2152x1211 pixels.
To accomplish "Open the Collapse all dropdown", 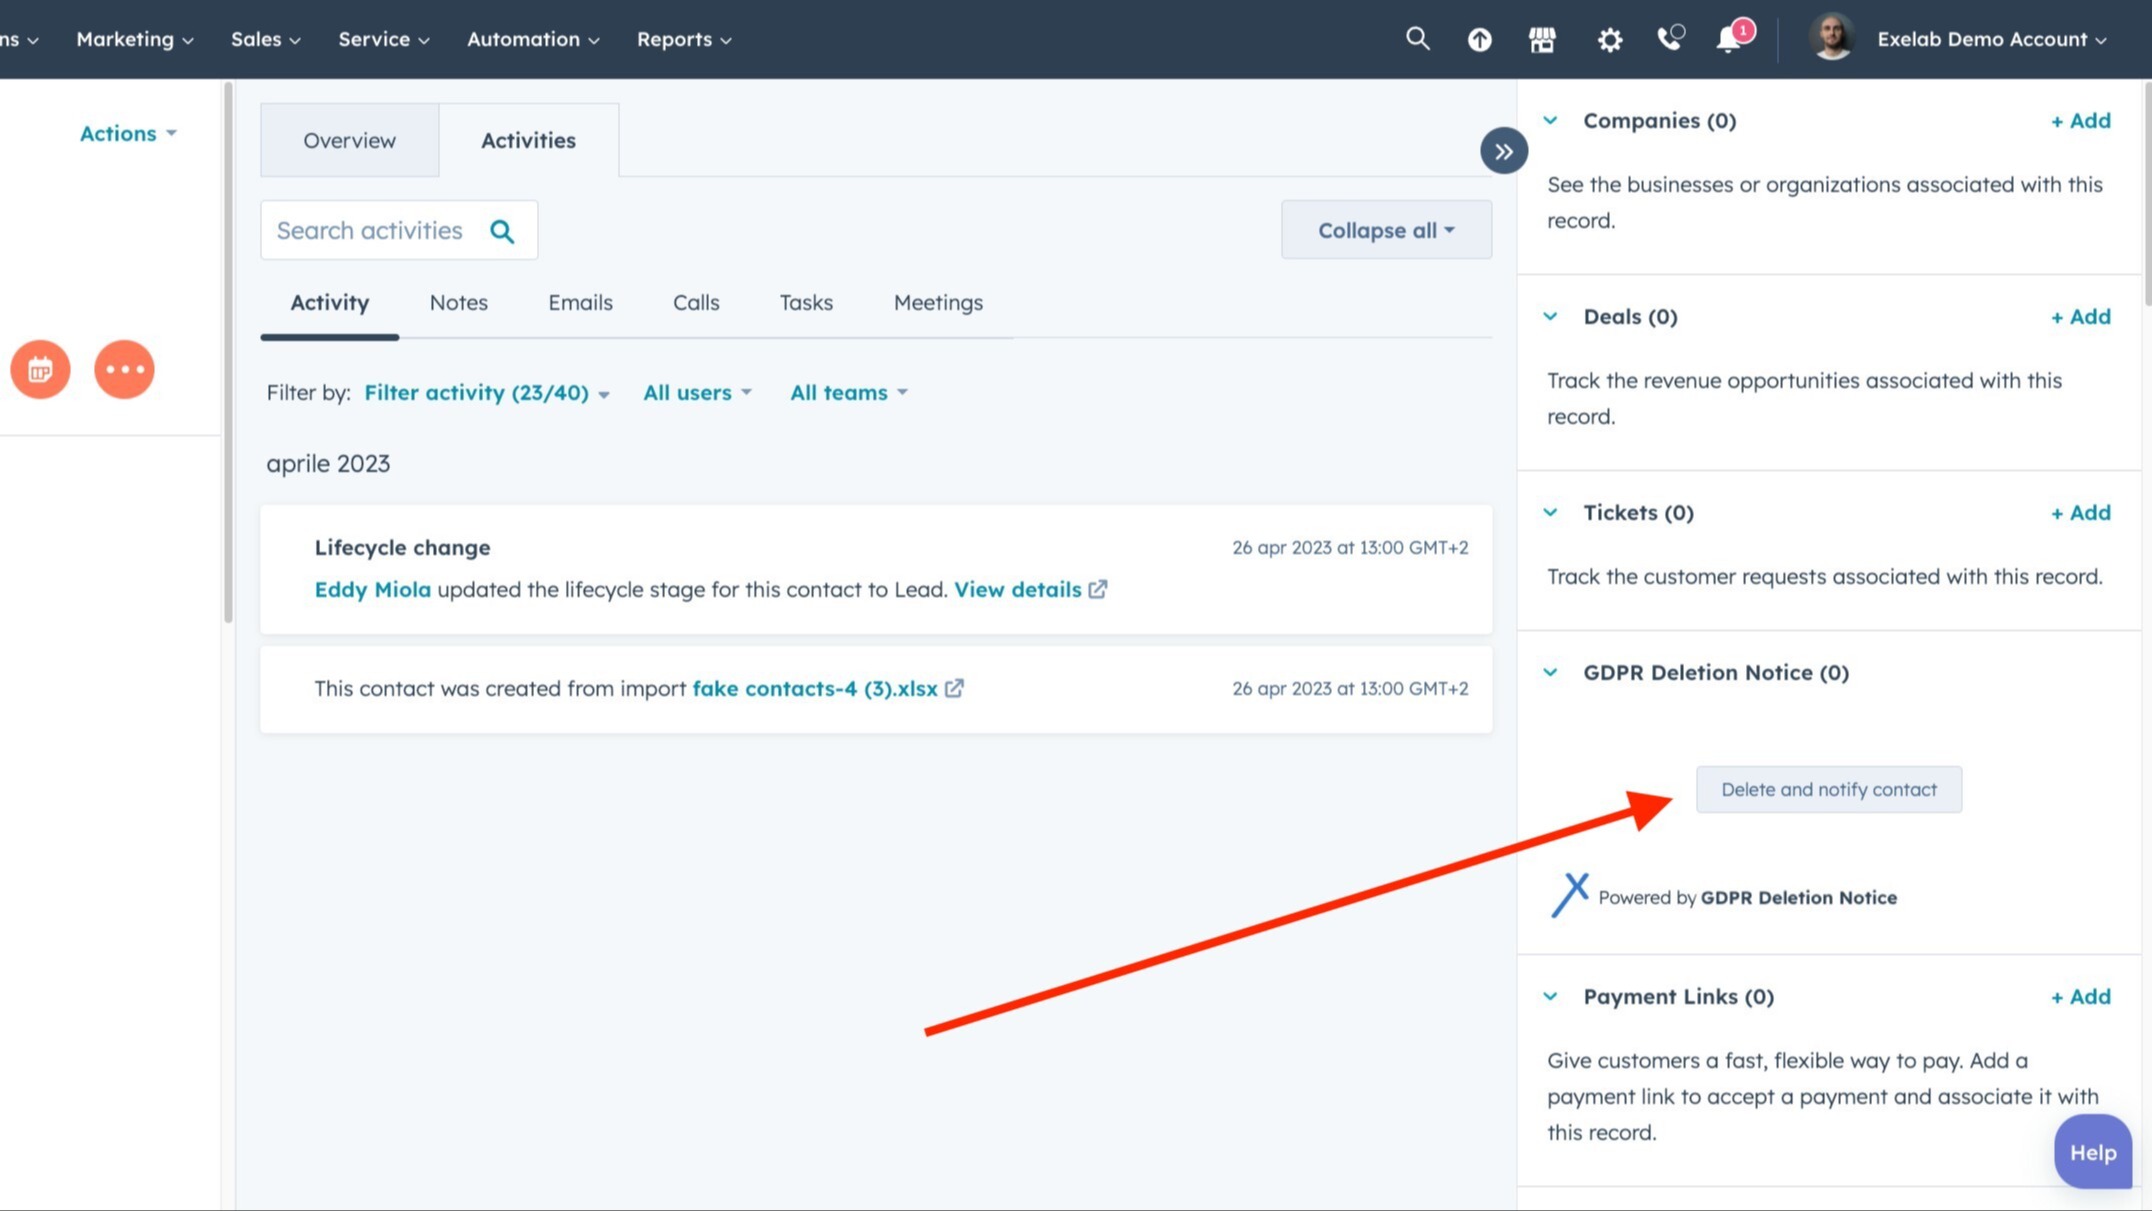I will 1386,230.
